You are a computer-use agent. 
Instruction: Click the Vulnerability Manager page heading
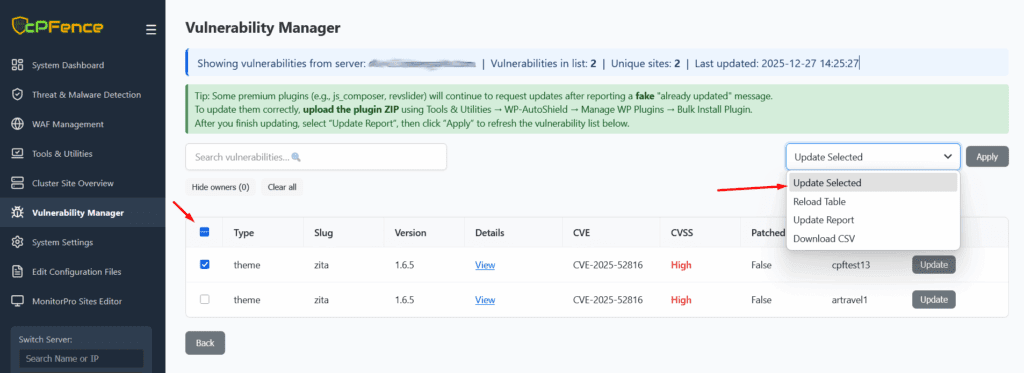coord(263,27)
